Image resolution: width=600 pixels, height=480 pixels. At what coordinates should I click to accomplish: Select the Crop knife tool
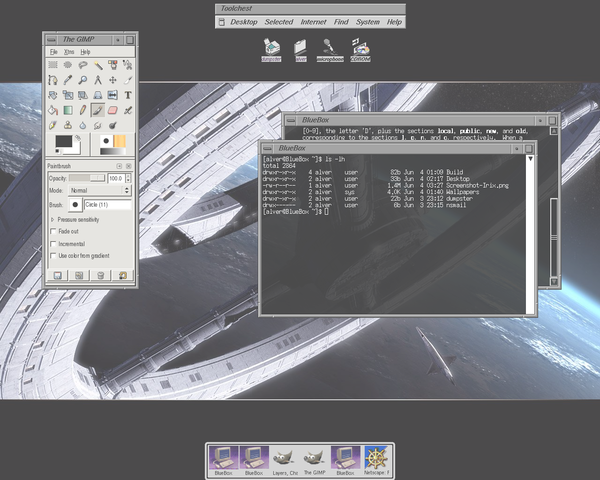pyautogui.click(x=128, y=80)
